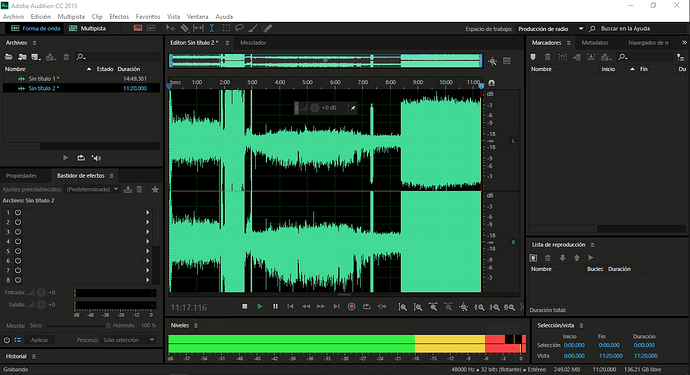
Task: Click import file icon in Archivos panel
Action: point(22,57)
